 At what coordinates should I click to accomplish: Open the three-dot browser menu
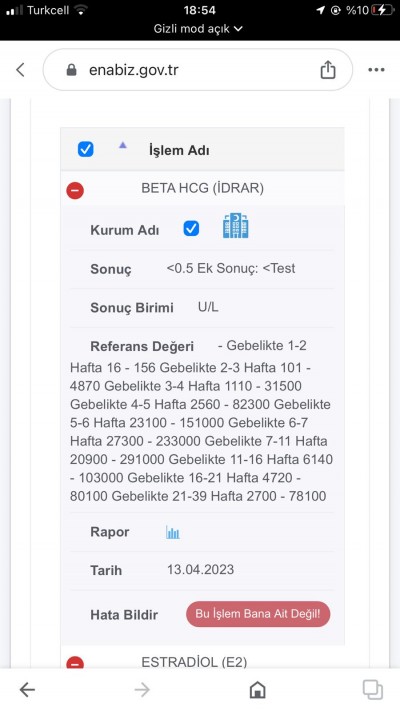376,70
